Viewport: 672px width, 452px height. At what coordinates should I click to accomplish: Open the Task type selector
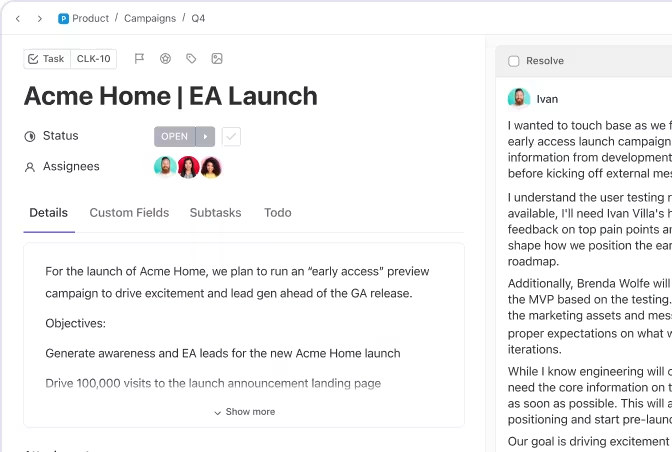pos(47,59)
